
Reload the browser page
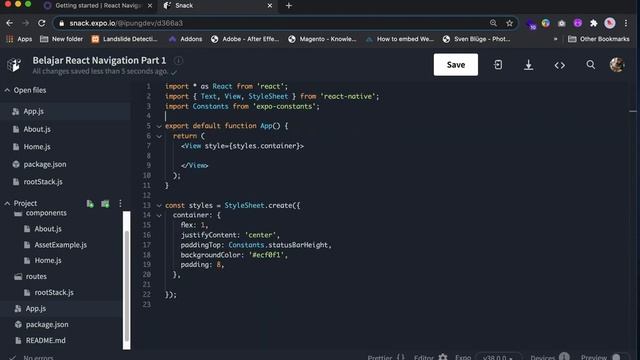(42, 23)
